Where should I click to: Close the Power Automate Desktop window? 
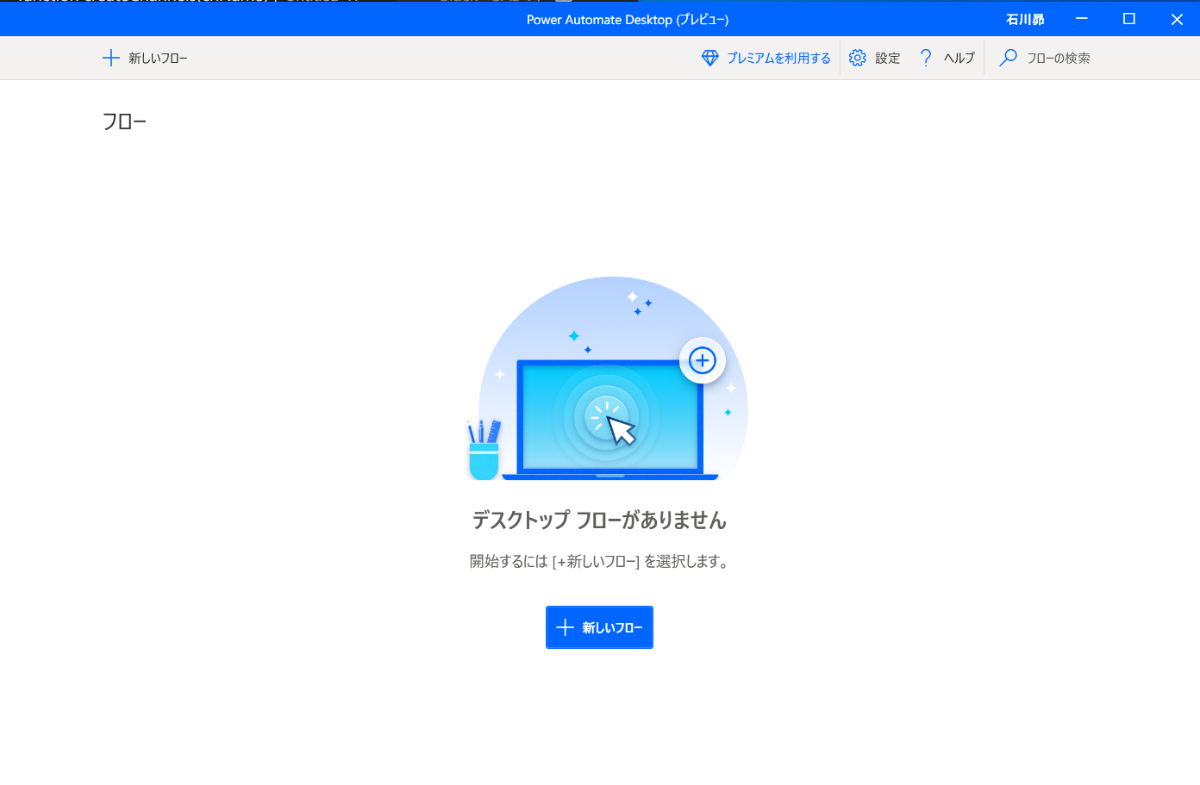coord(1176,18)
